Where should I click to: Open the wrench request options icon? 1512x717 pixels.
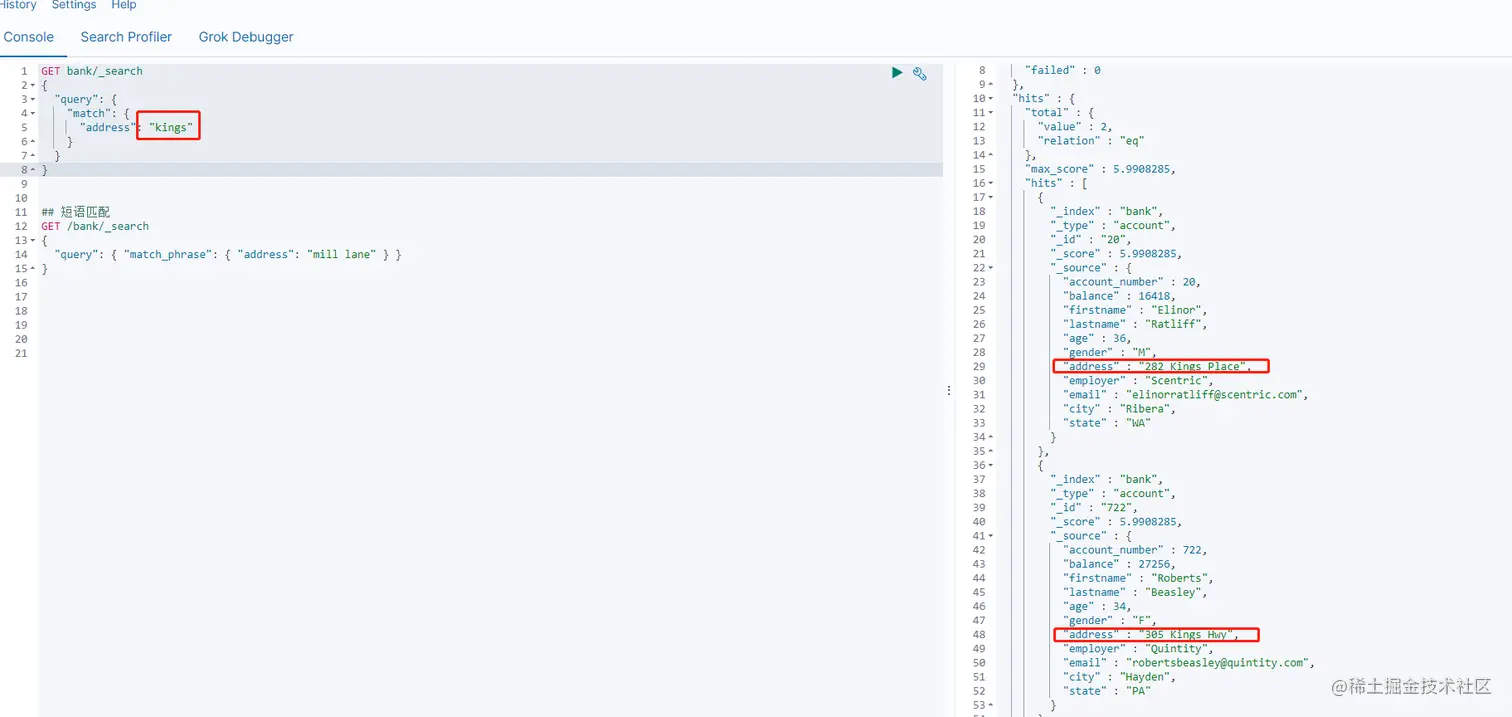coord(920,73)
